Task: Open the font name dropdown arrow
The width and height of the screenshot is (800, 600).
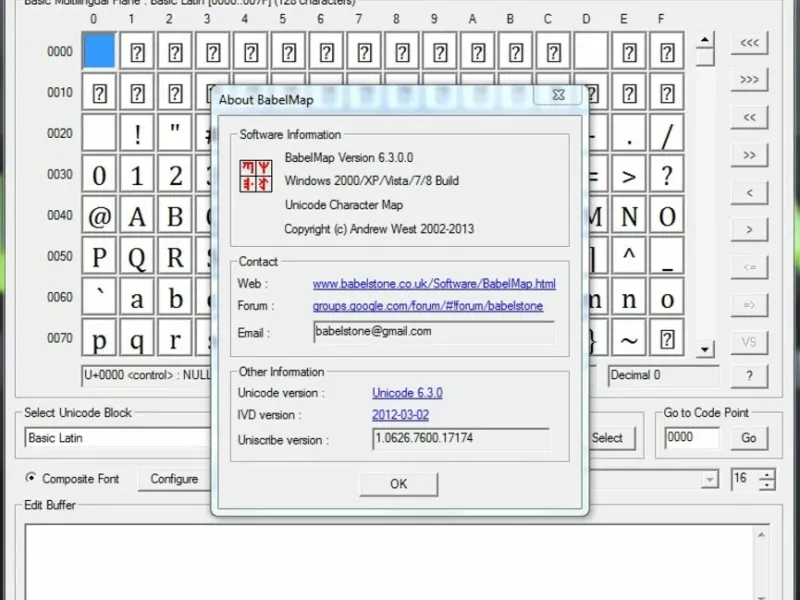Action: point(709,480)
